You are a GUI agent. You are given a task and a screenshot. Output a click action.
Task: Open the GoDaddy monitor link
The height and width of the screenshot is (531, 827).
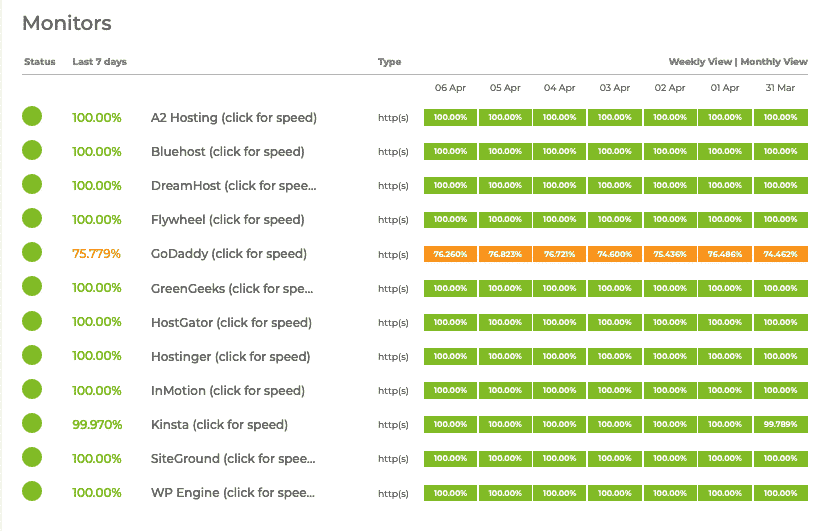pyautogui.click(x=228, y=254)
